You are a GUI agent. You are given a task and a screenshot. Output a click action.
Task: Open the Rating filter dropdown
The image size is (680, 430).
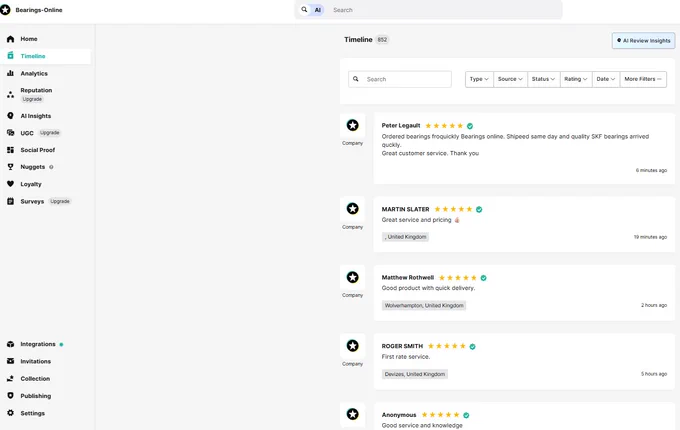[x=576, y=79]
